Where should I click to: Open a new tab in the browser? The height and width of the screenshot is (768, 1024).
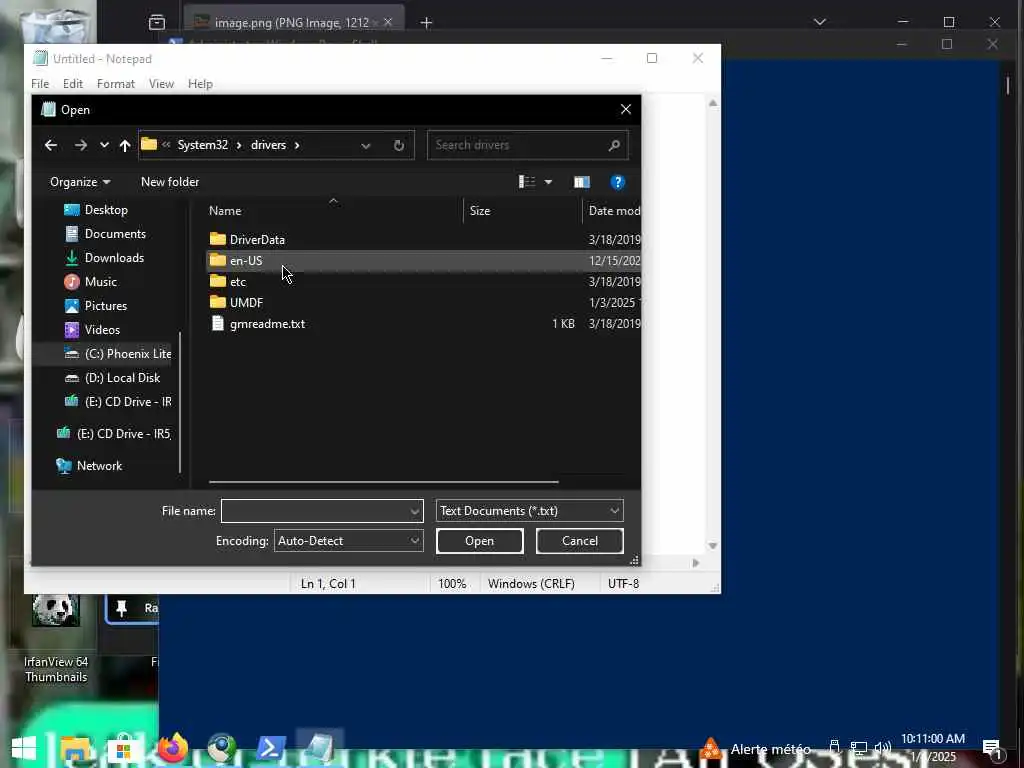click(x=426, y=23)
